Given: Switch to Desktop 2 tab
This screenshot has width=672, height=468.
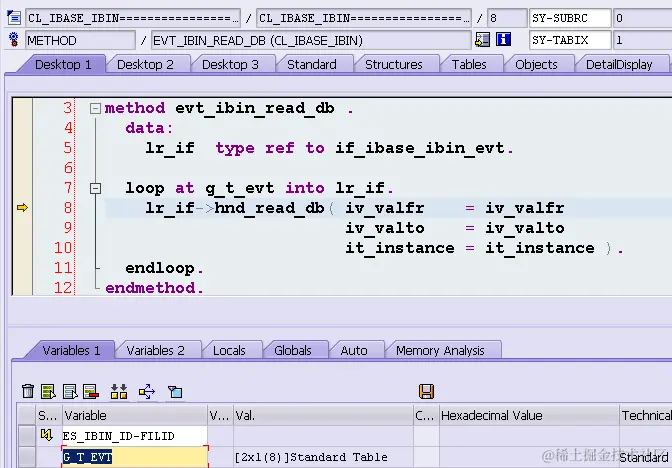Looking at the screenshot, I should pos(145,65).
